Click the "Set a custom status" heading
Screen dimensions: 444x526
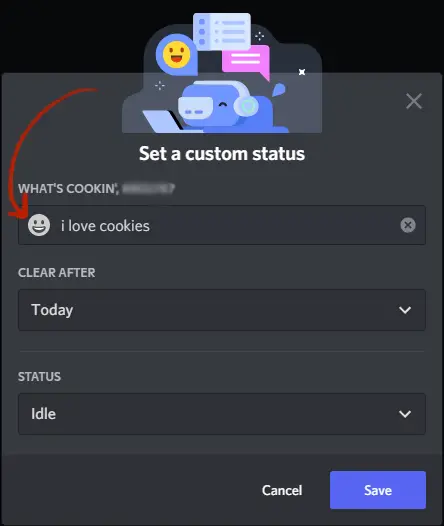point(222,154)
